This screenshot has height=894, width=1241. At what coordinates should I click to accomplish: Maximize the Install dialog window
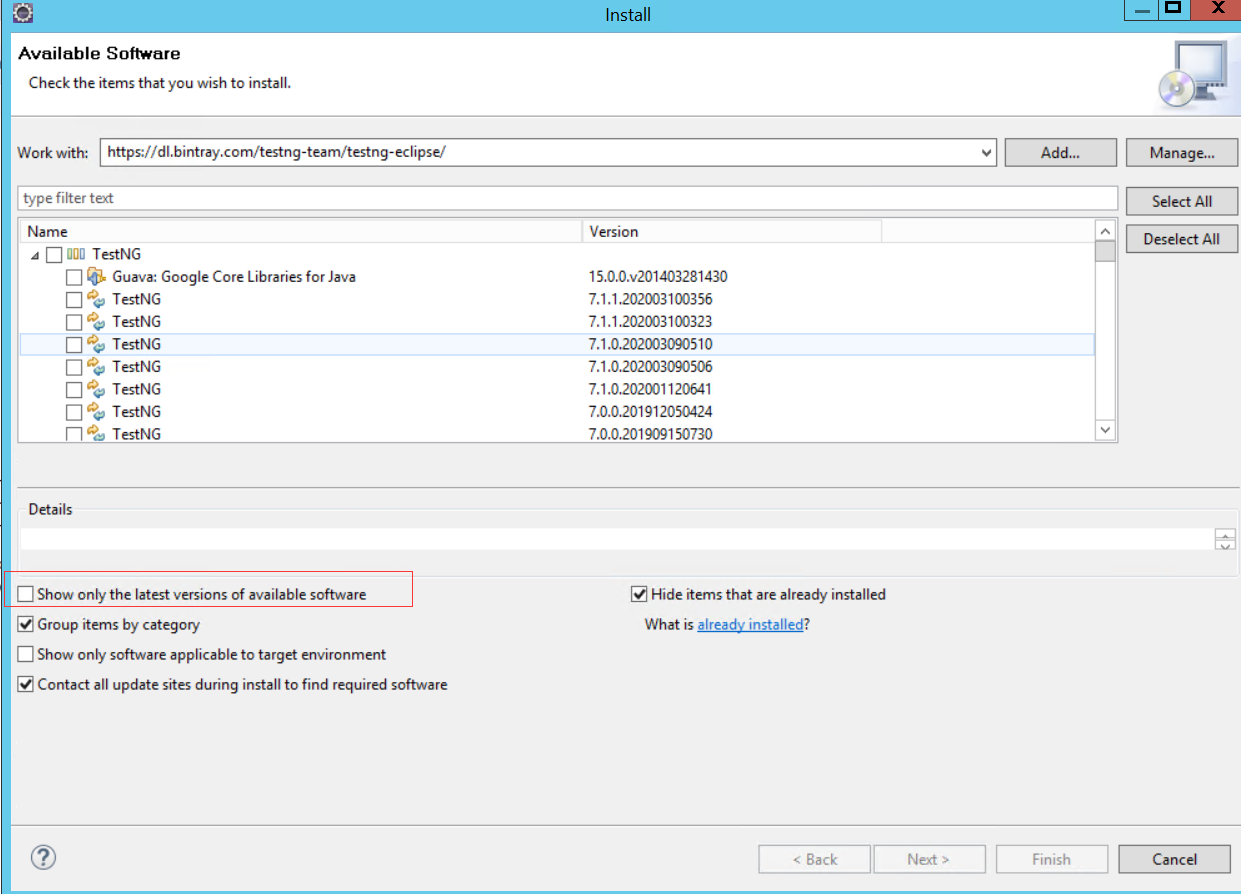[1174, 8]
